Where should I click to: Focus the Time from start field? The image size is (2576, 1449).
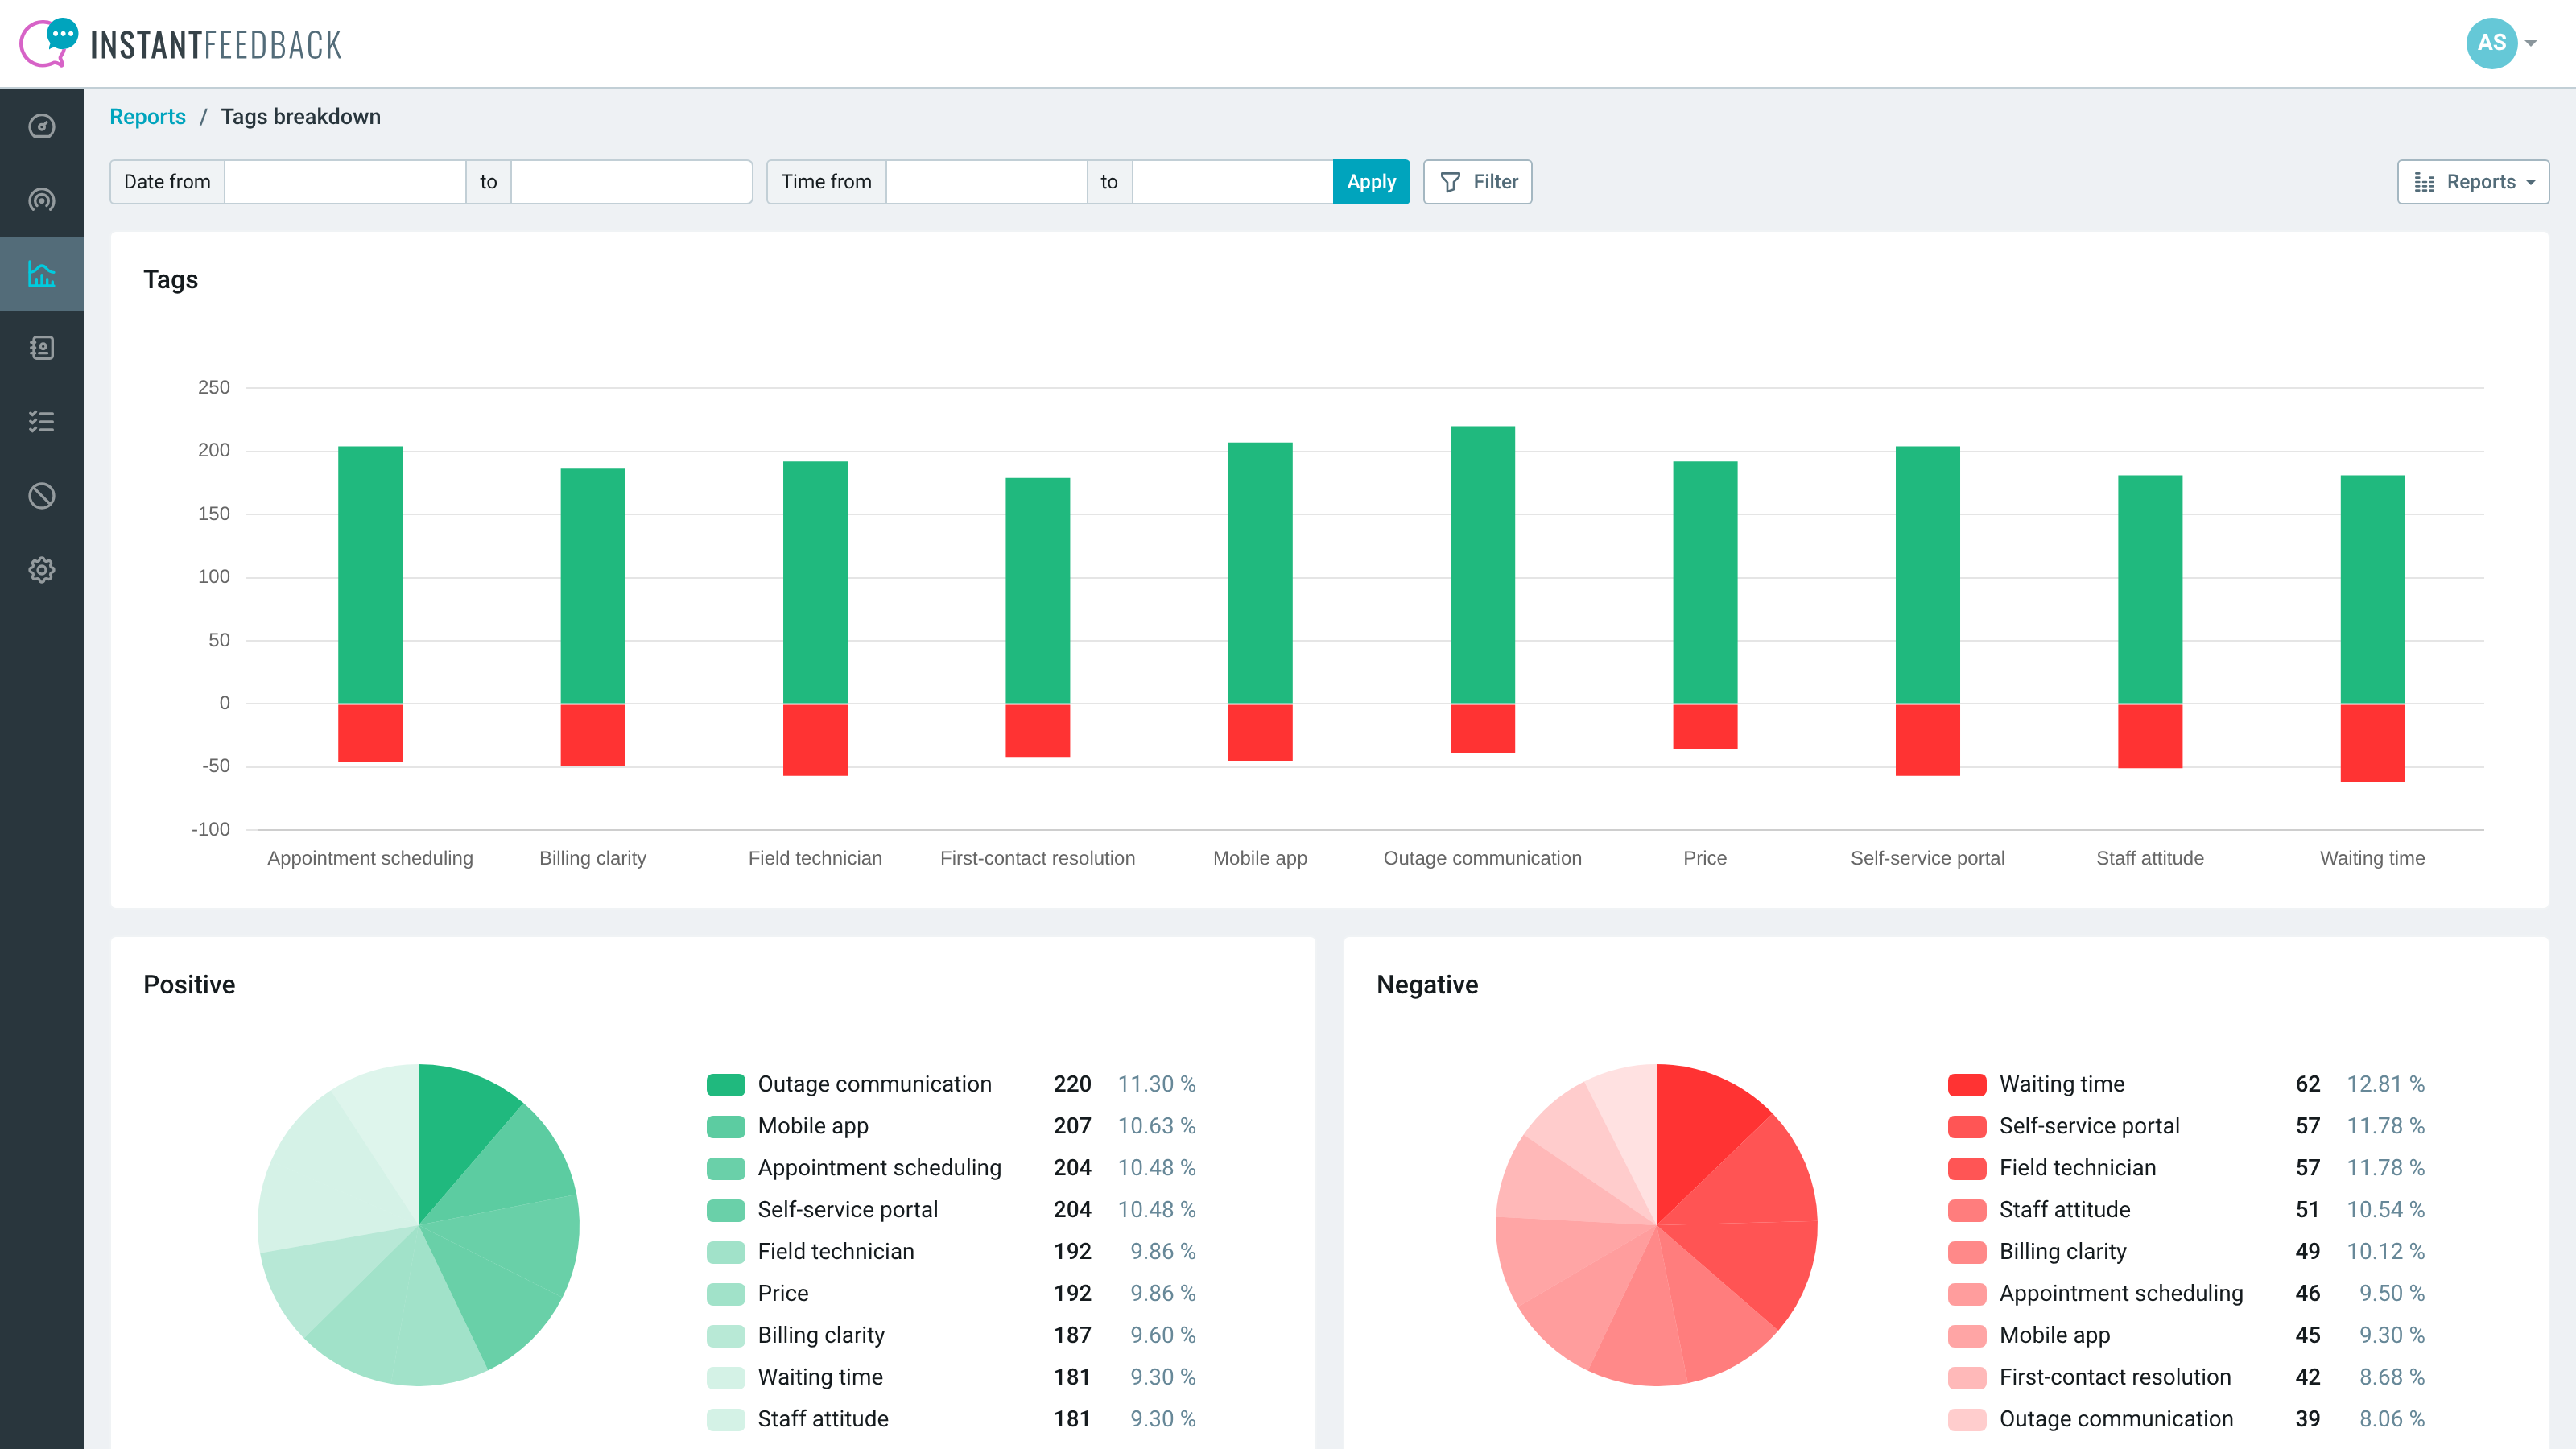[x=987, y=182]
